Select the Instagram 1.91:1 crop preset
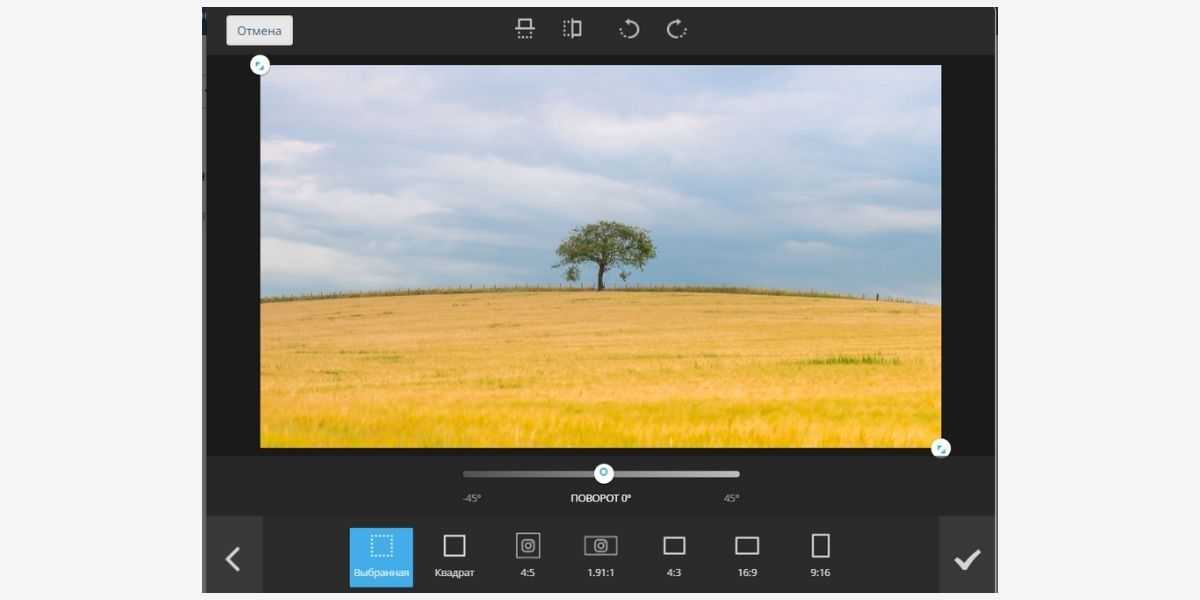The width and height of the screenshot is (1200, 600). click(601, 556)
